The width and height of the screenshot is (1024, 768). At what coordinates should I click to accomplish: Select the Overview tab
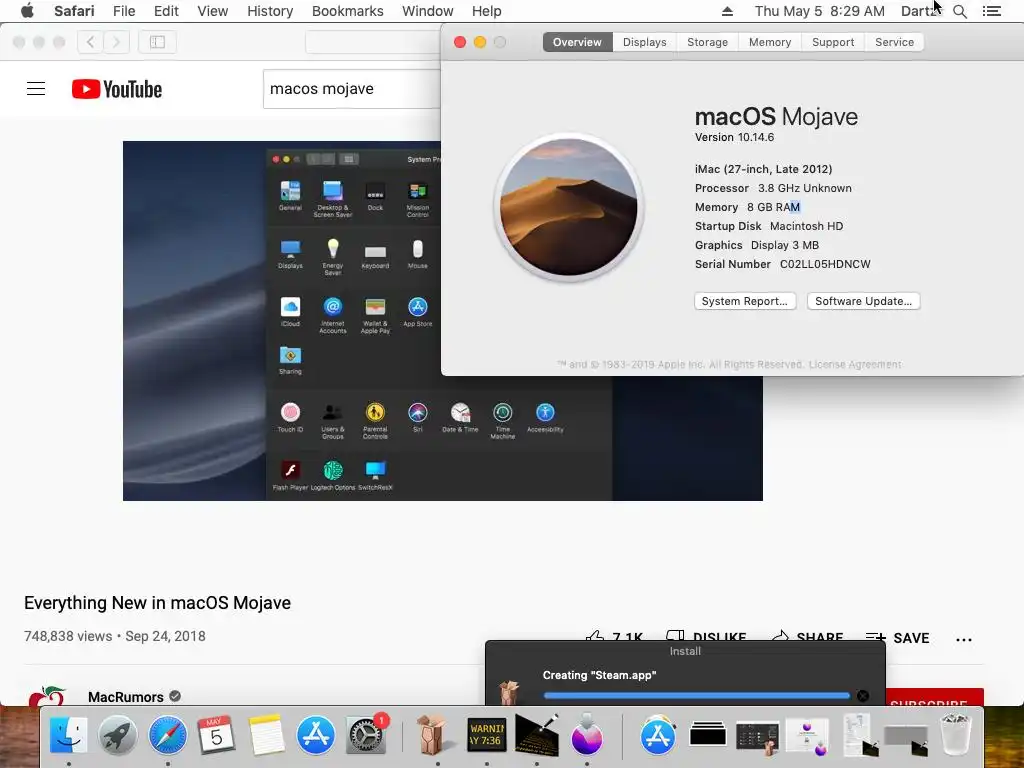tap(577, 42)
